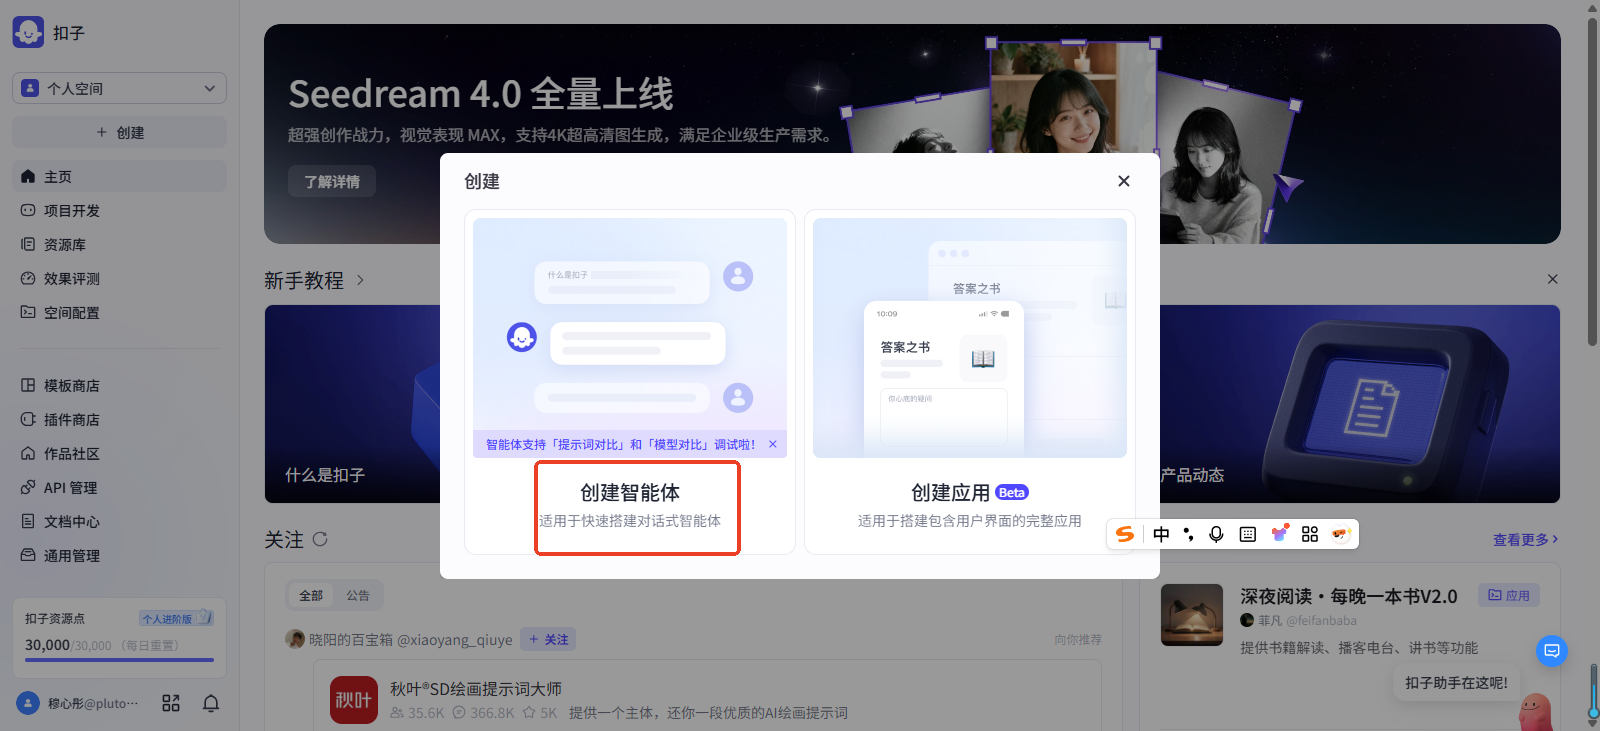Viewport: 1600px width, 731px height.
Task: Click the 深夜阅读 book thumbnail
Action: (x=1192, y=615)
